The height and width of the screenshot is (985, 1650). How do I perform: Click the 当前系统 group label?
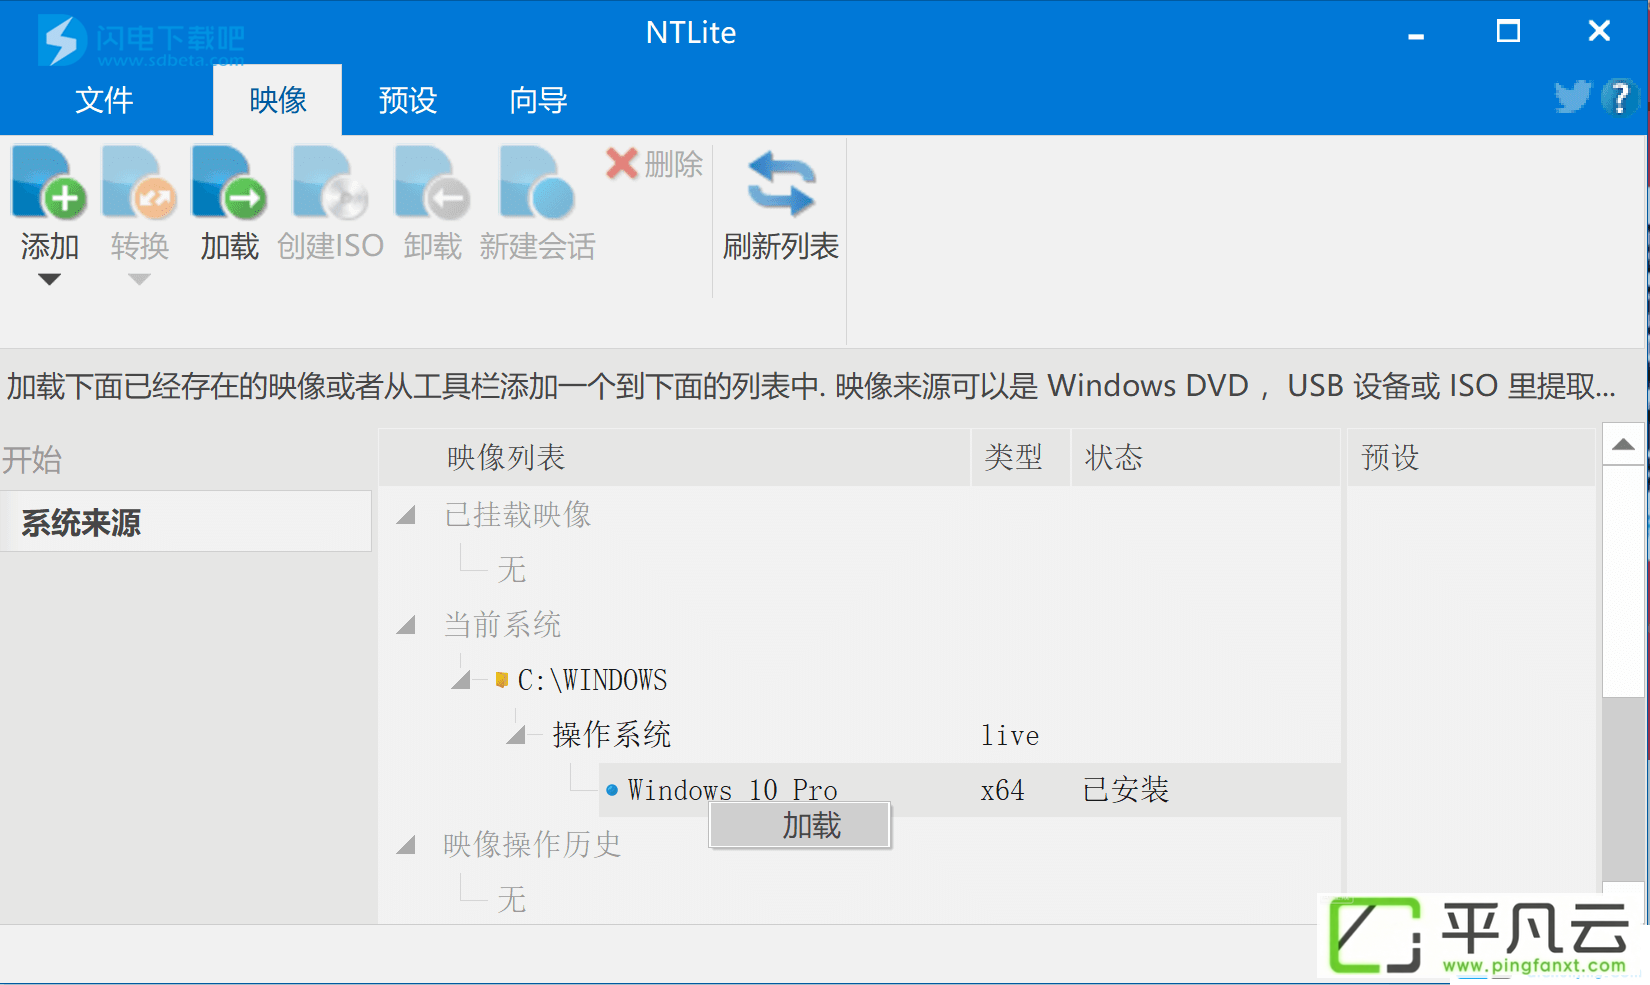503,625
